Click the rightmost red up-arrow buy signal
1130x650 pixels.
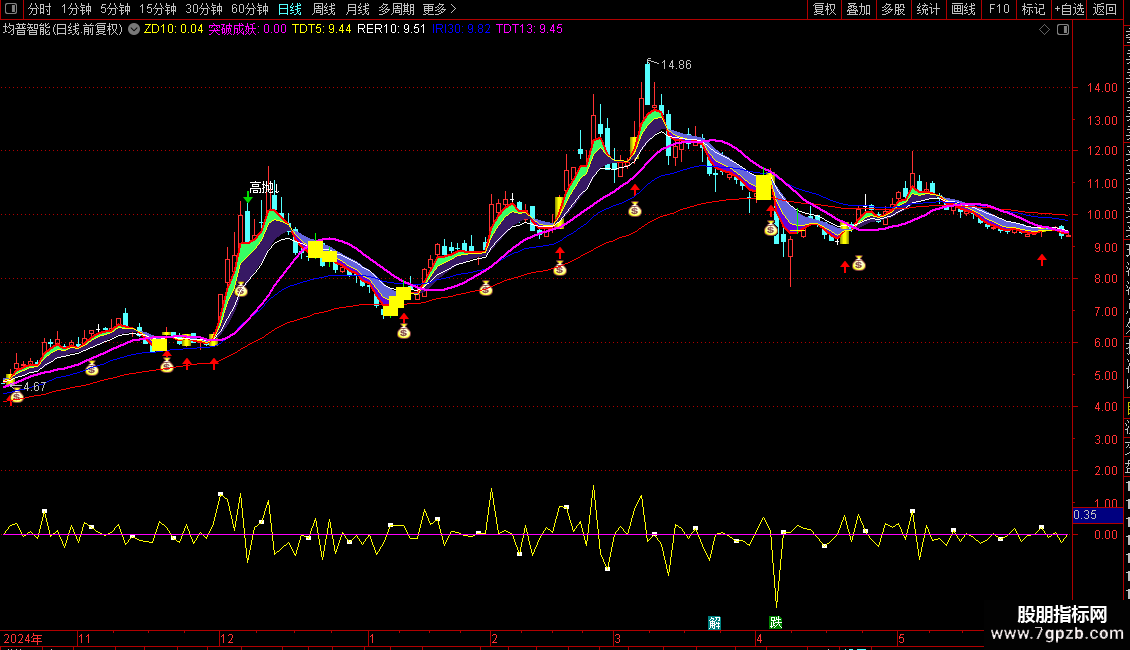(x=1042, y=260)
